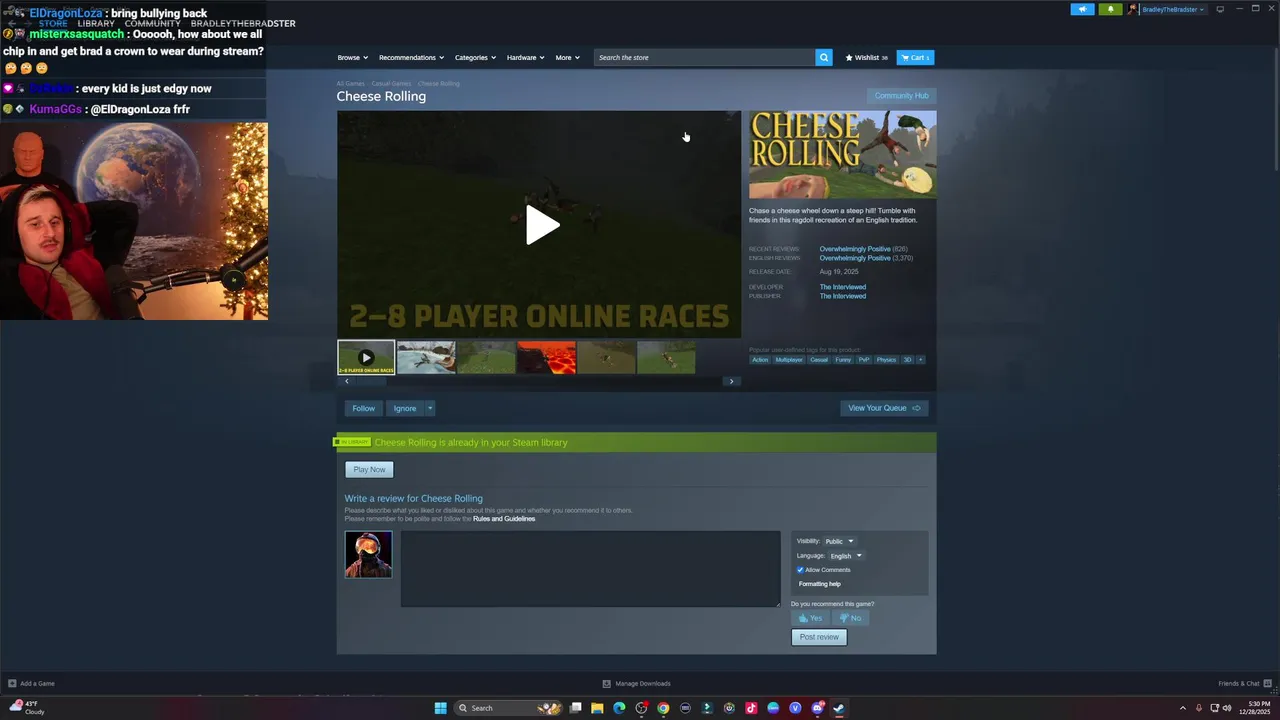Select the PvP tag
Viewport: 1280px width, 720px height.
(864, 360)
